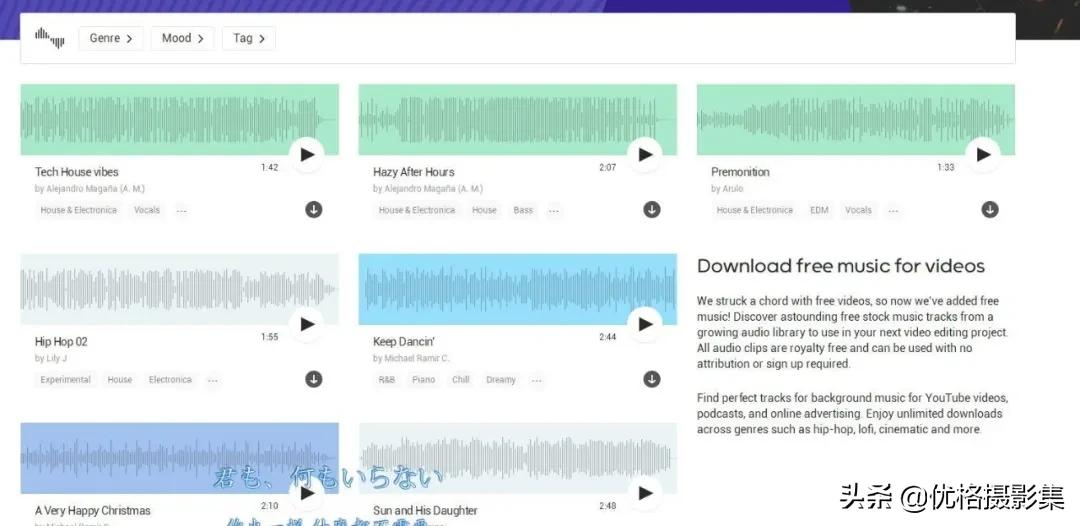Open the Premonition title link
Screen dimensions: 1080x526
tap(740, 172)
